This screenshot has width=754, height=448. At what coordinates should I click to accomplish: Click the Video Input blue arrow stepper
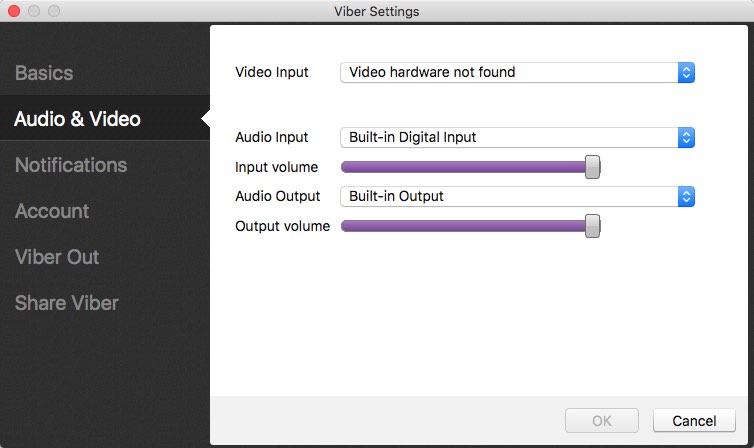click(x=686, y=72)
